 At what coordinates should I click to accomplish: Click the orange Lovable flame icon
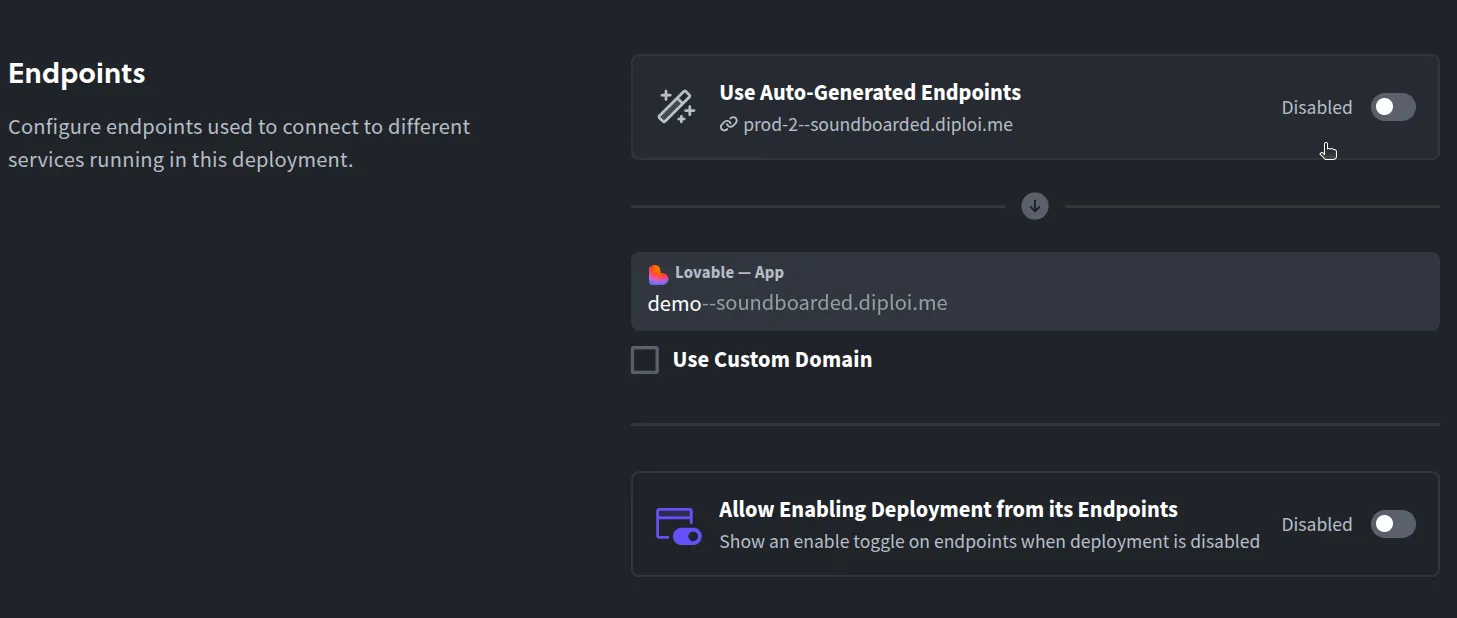pos(658,272)
